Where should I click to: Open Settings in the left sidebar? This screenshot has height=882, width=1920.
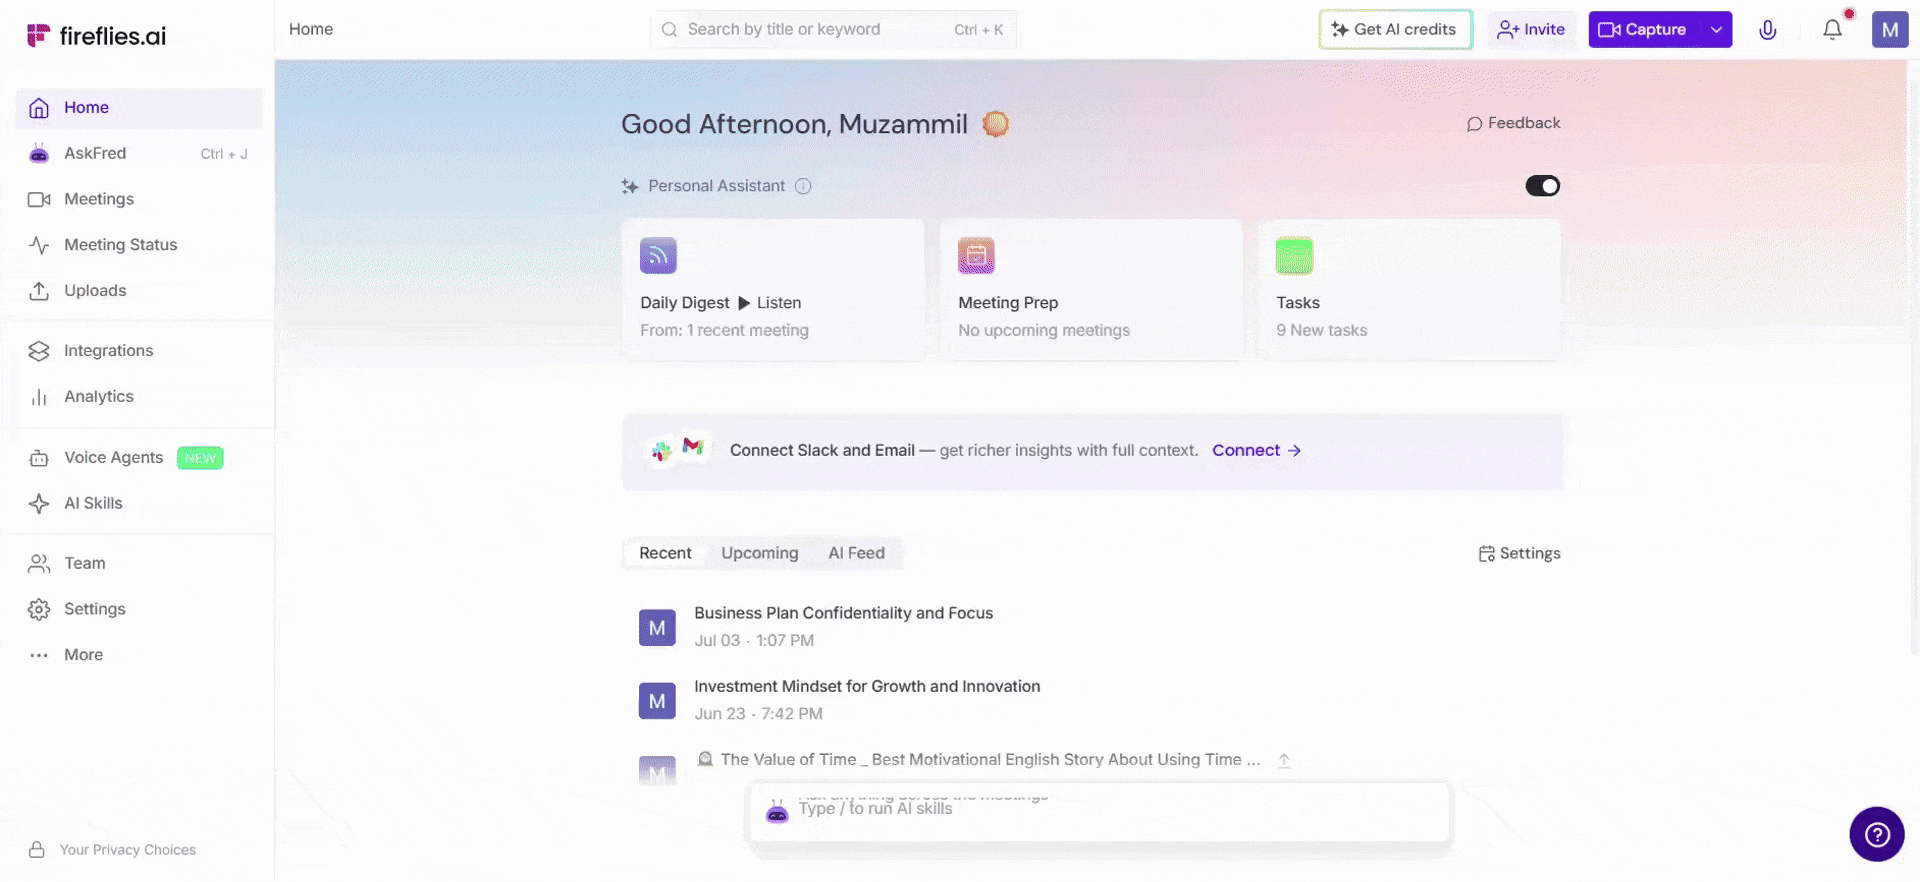(x=139, y=610)
